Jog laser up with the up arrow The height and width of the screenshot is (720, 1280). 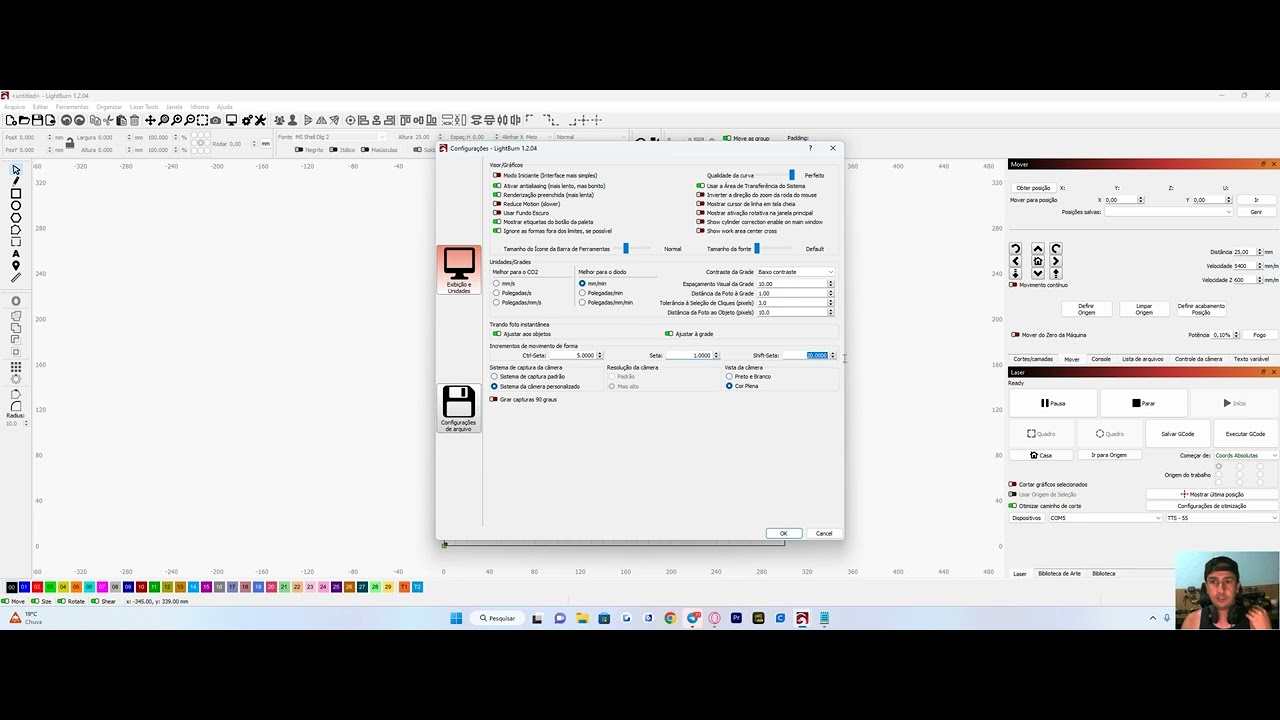coord(1038,249)
